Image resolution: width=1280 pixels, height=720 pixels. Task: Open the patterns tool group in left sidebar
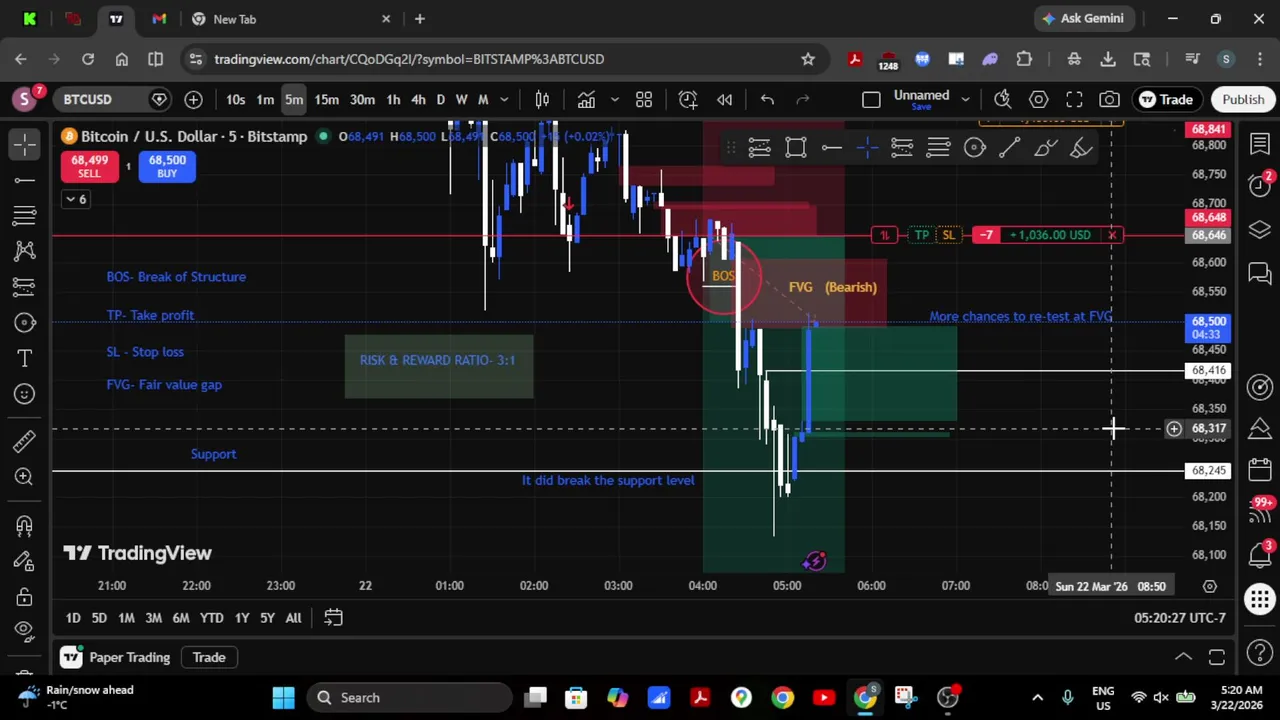tap(25, 251)
